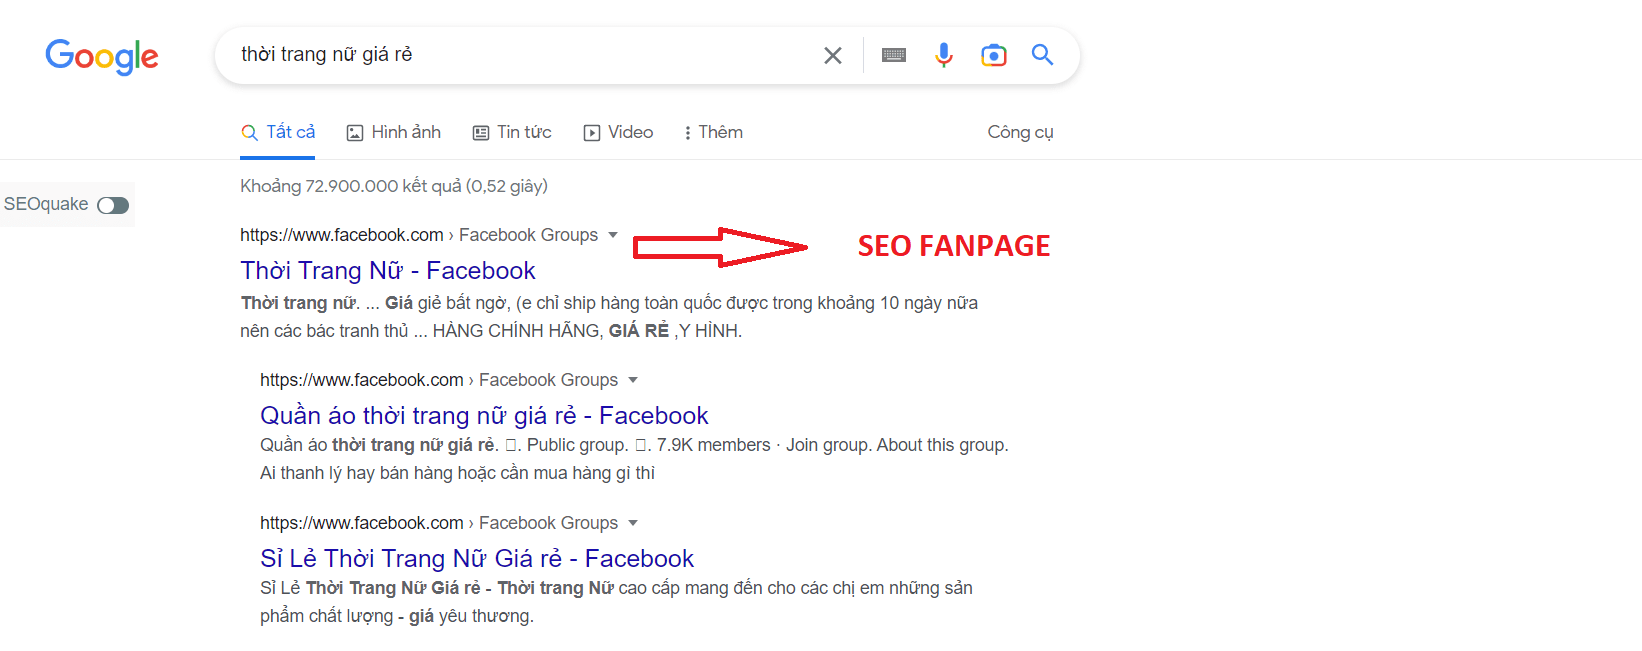
Task: Open search by image camera icon
Action: coord(993,55)
